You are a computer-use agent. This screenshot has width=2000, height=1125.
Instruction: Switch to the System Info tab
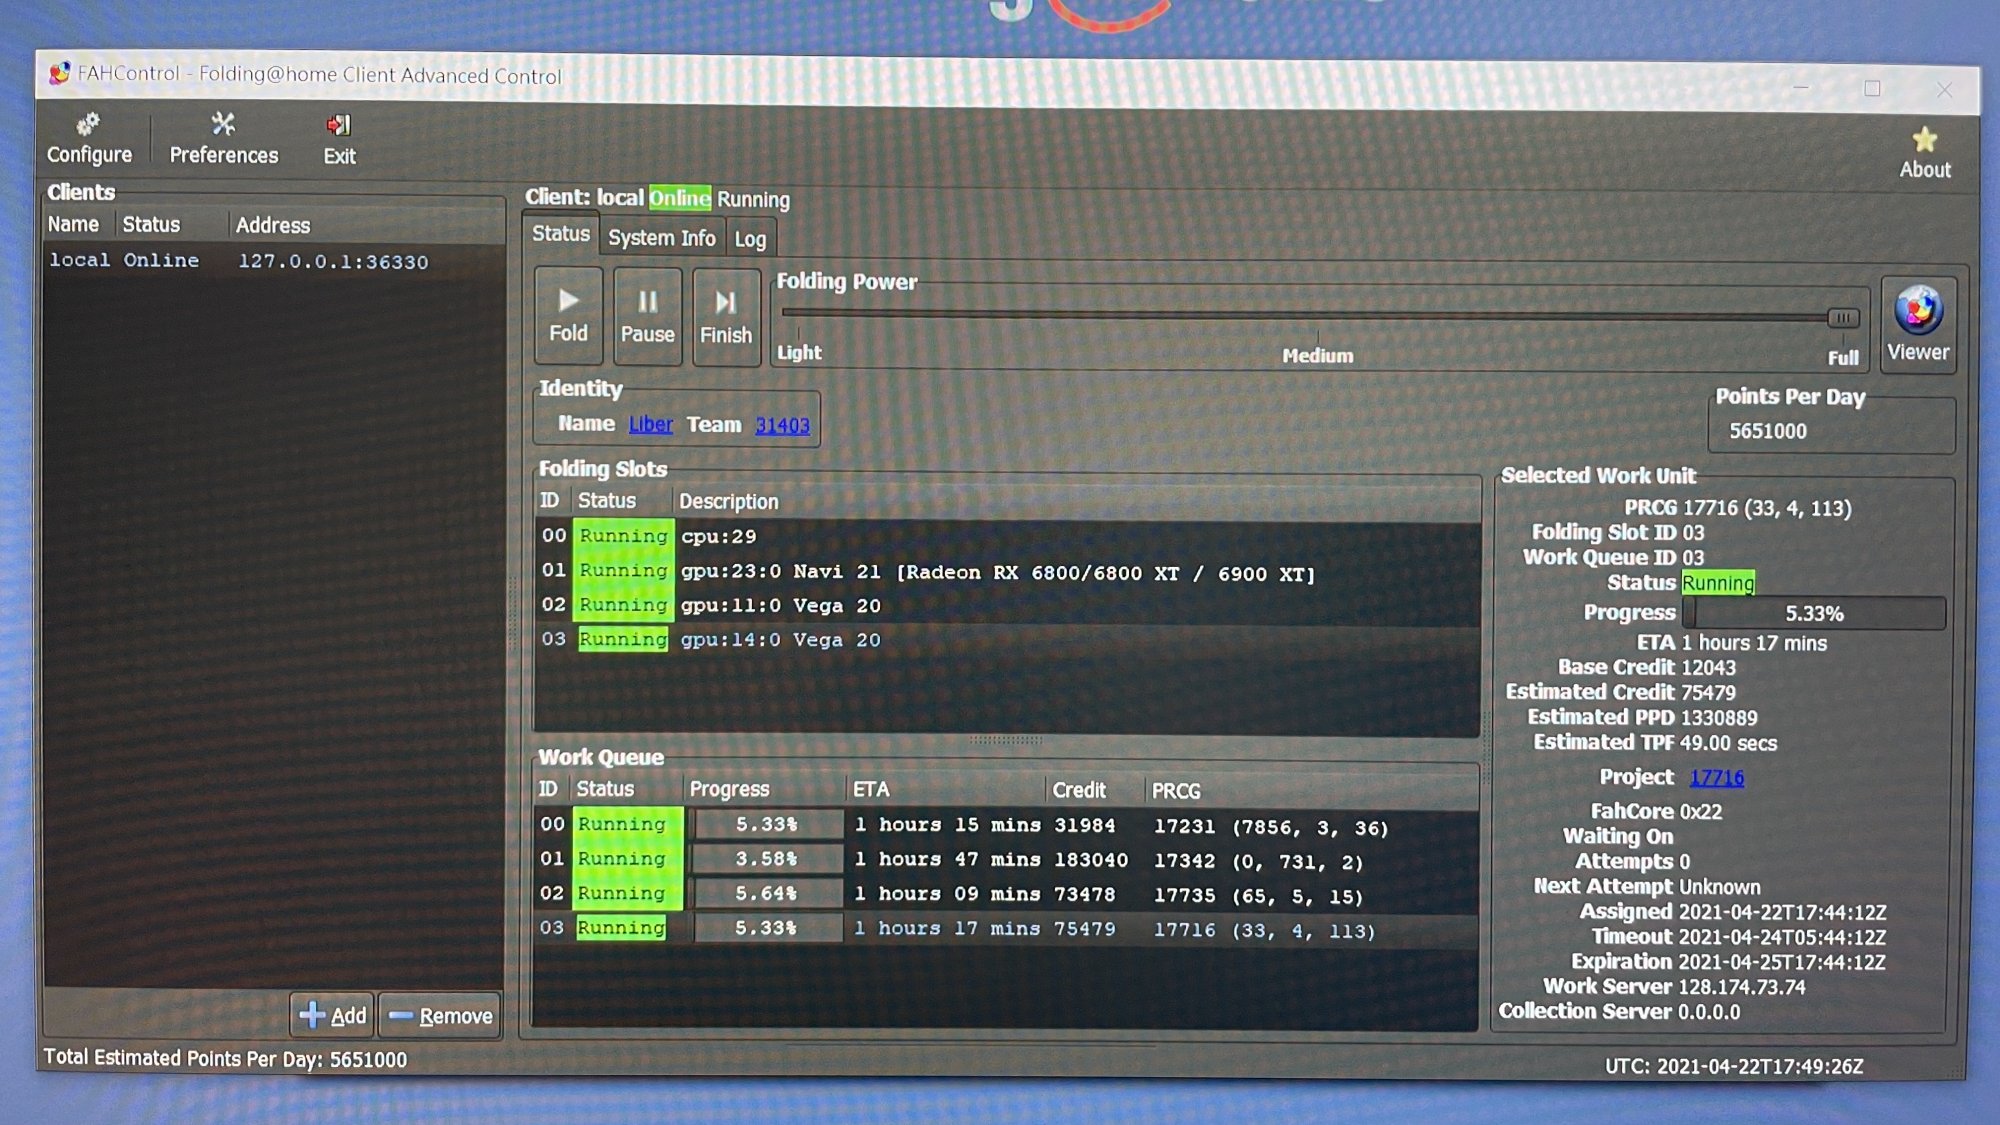(x=662, y=238)
